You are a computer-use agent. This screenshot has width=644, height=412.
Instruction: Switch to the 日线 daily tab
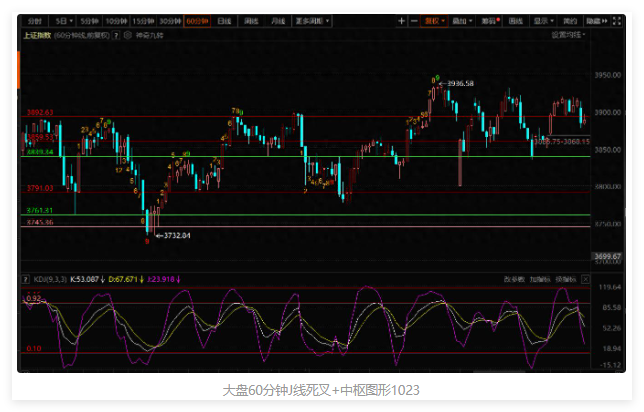click(x=223, y=20)
